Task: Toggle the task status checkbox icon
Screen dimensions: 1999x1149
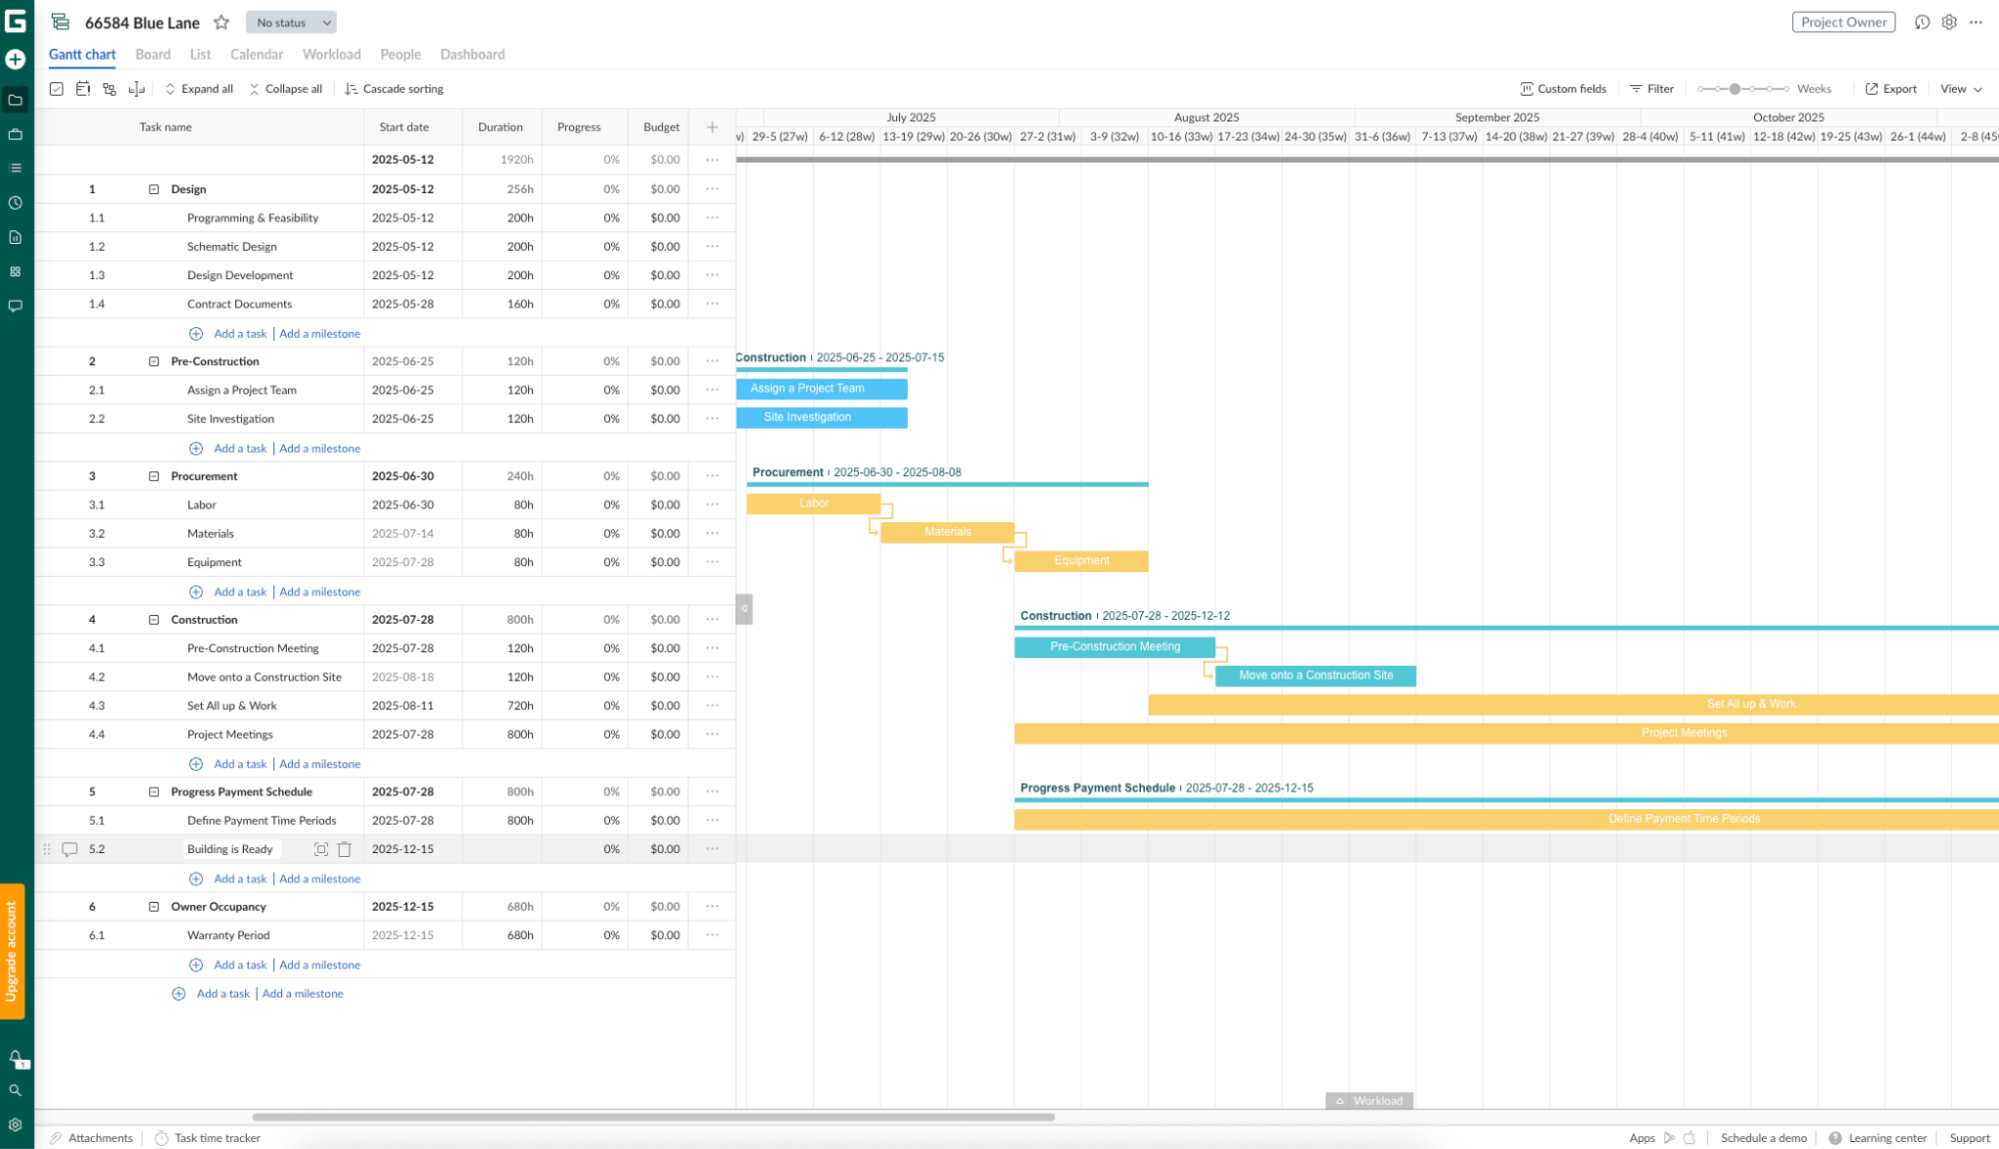Action: [56, 89]
